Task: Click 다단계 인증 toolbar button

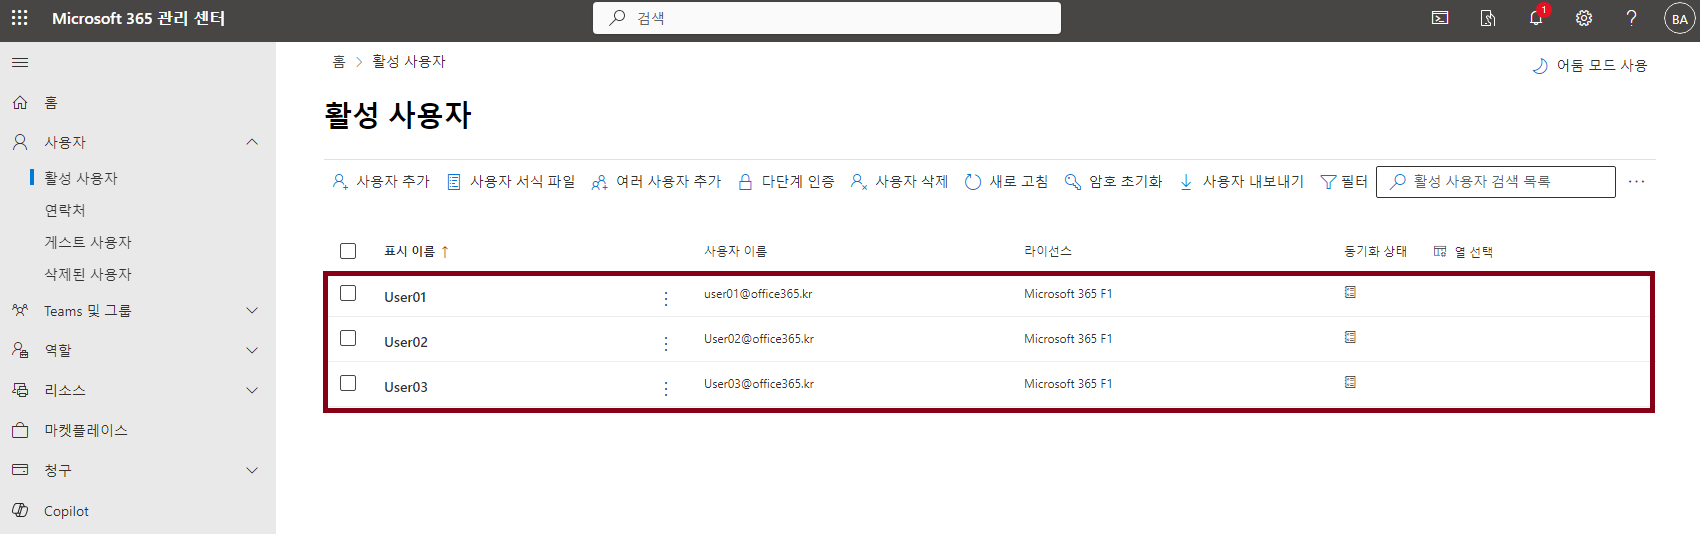Action: (786, 182)
